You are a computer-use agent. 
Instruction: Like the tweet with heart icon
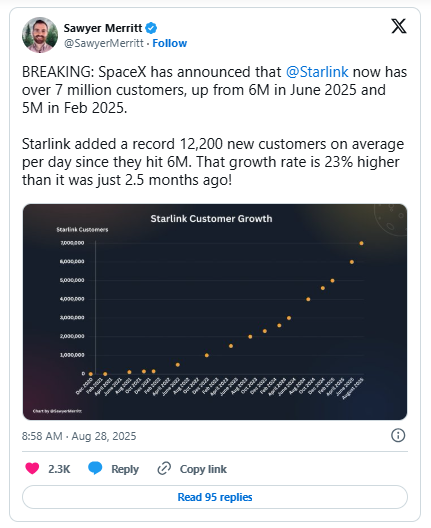32,468
